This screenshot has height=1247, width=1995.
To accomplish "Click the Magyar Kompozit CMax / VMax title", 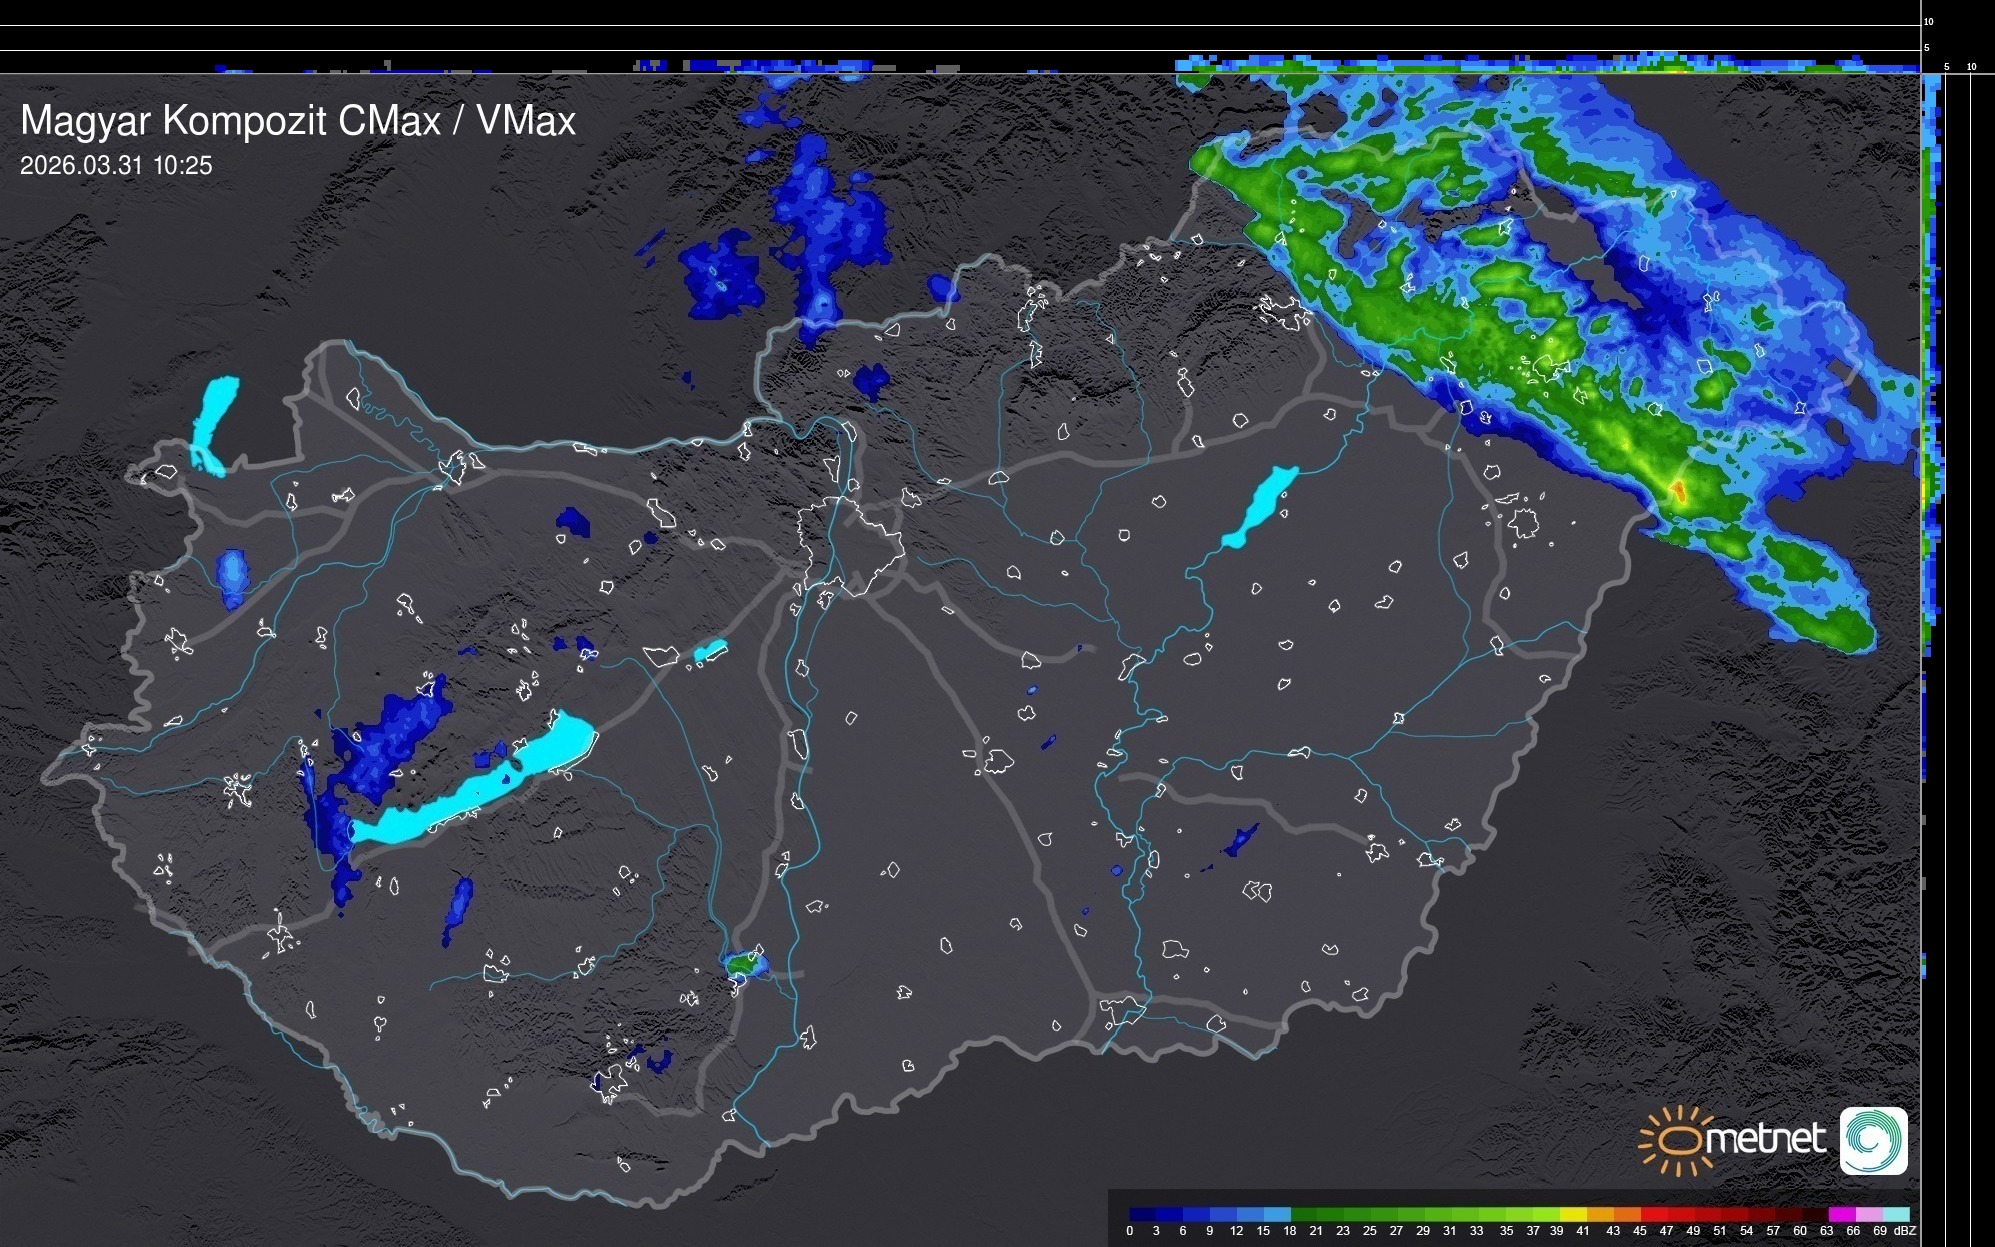I will pyautogui.click(x=298, y=121).
